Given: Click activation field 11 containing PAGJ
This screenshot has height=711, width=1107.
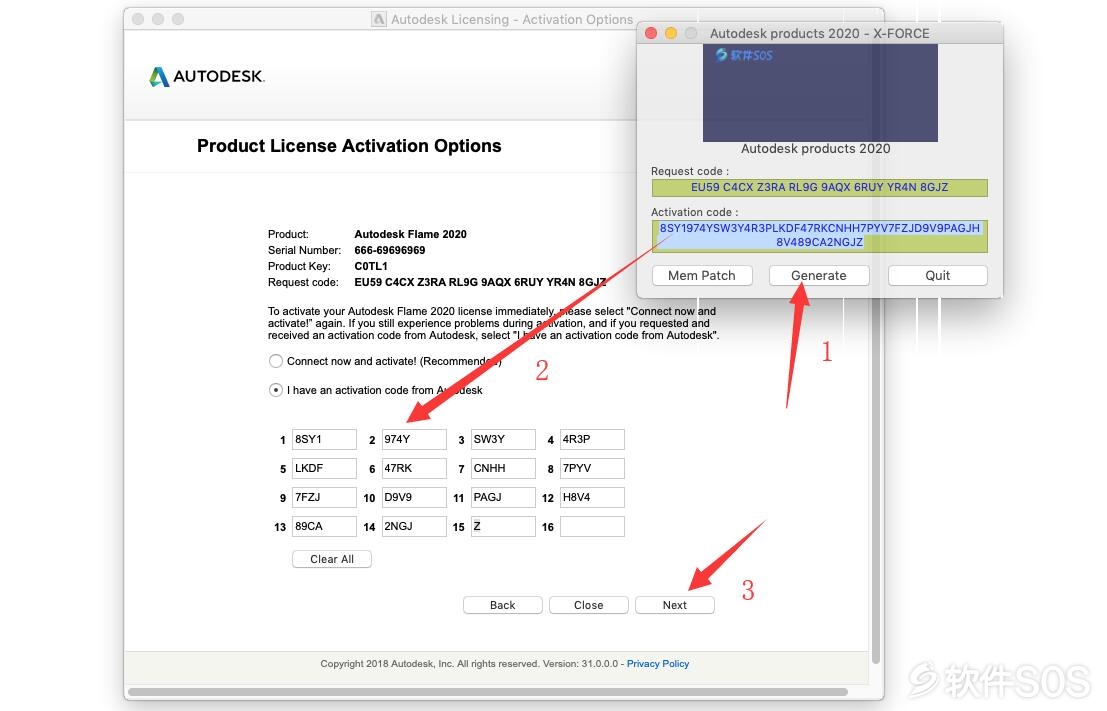Looking at the screenshot, I should tap(503, 497).
